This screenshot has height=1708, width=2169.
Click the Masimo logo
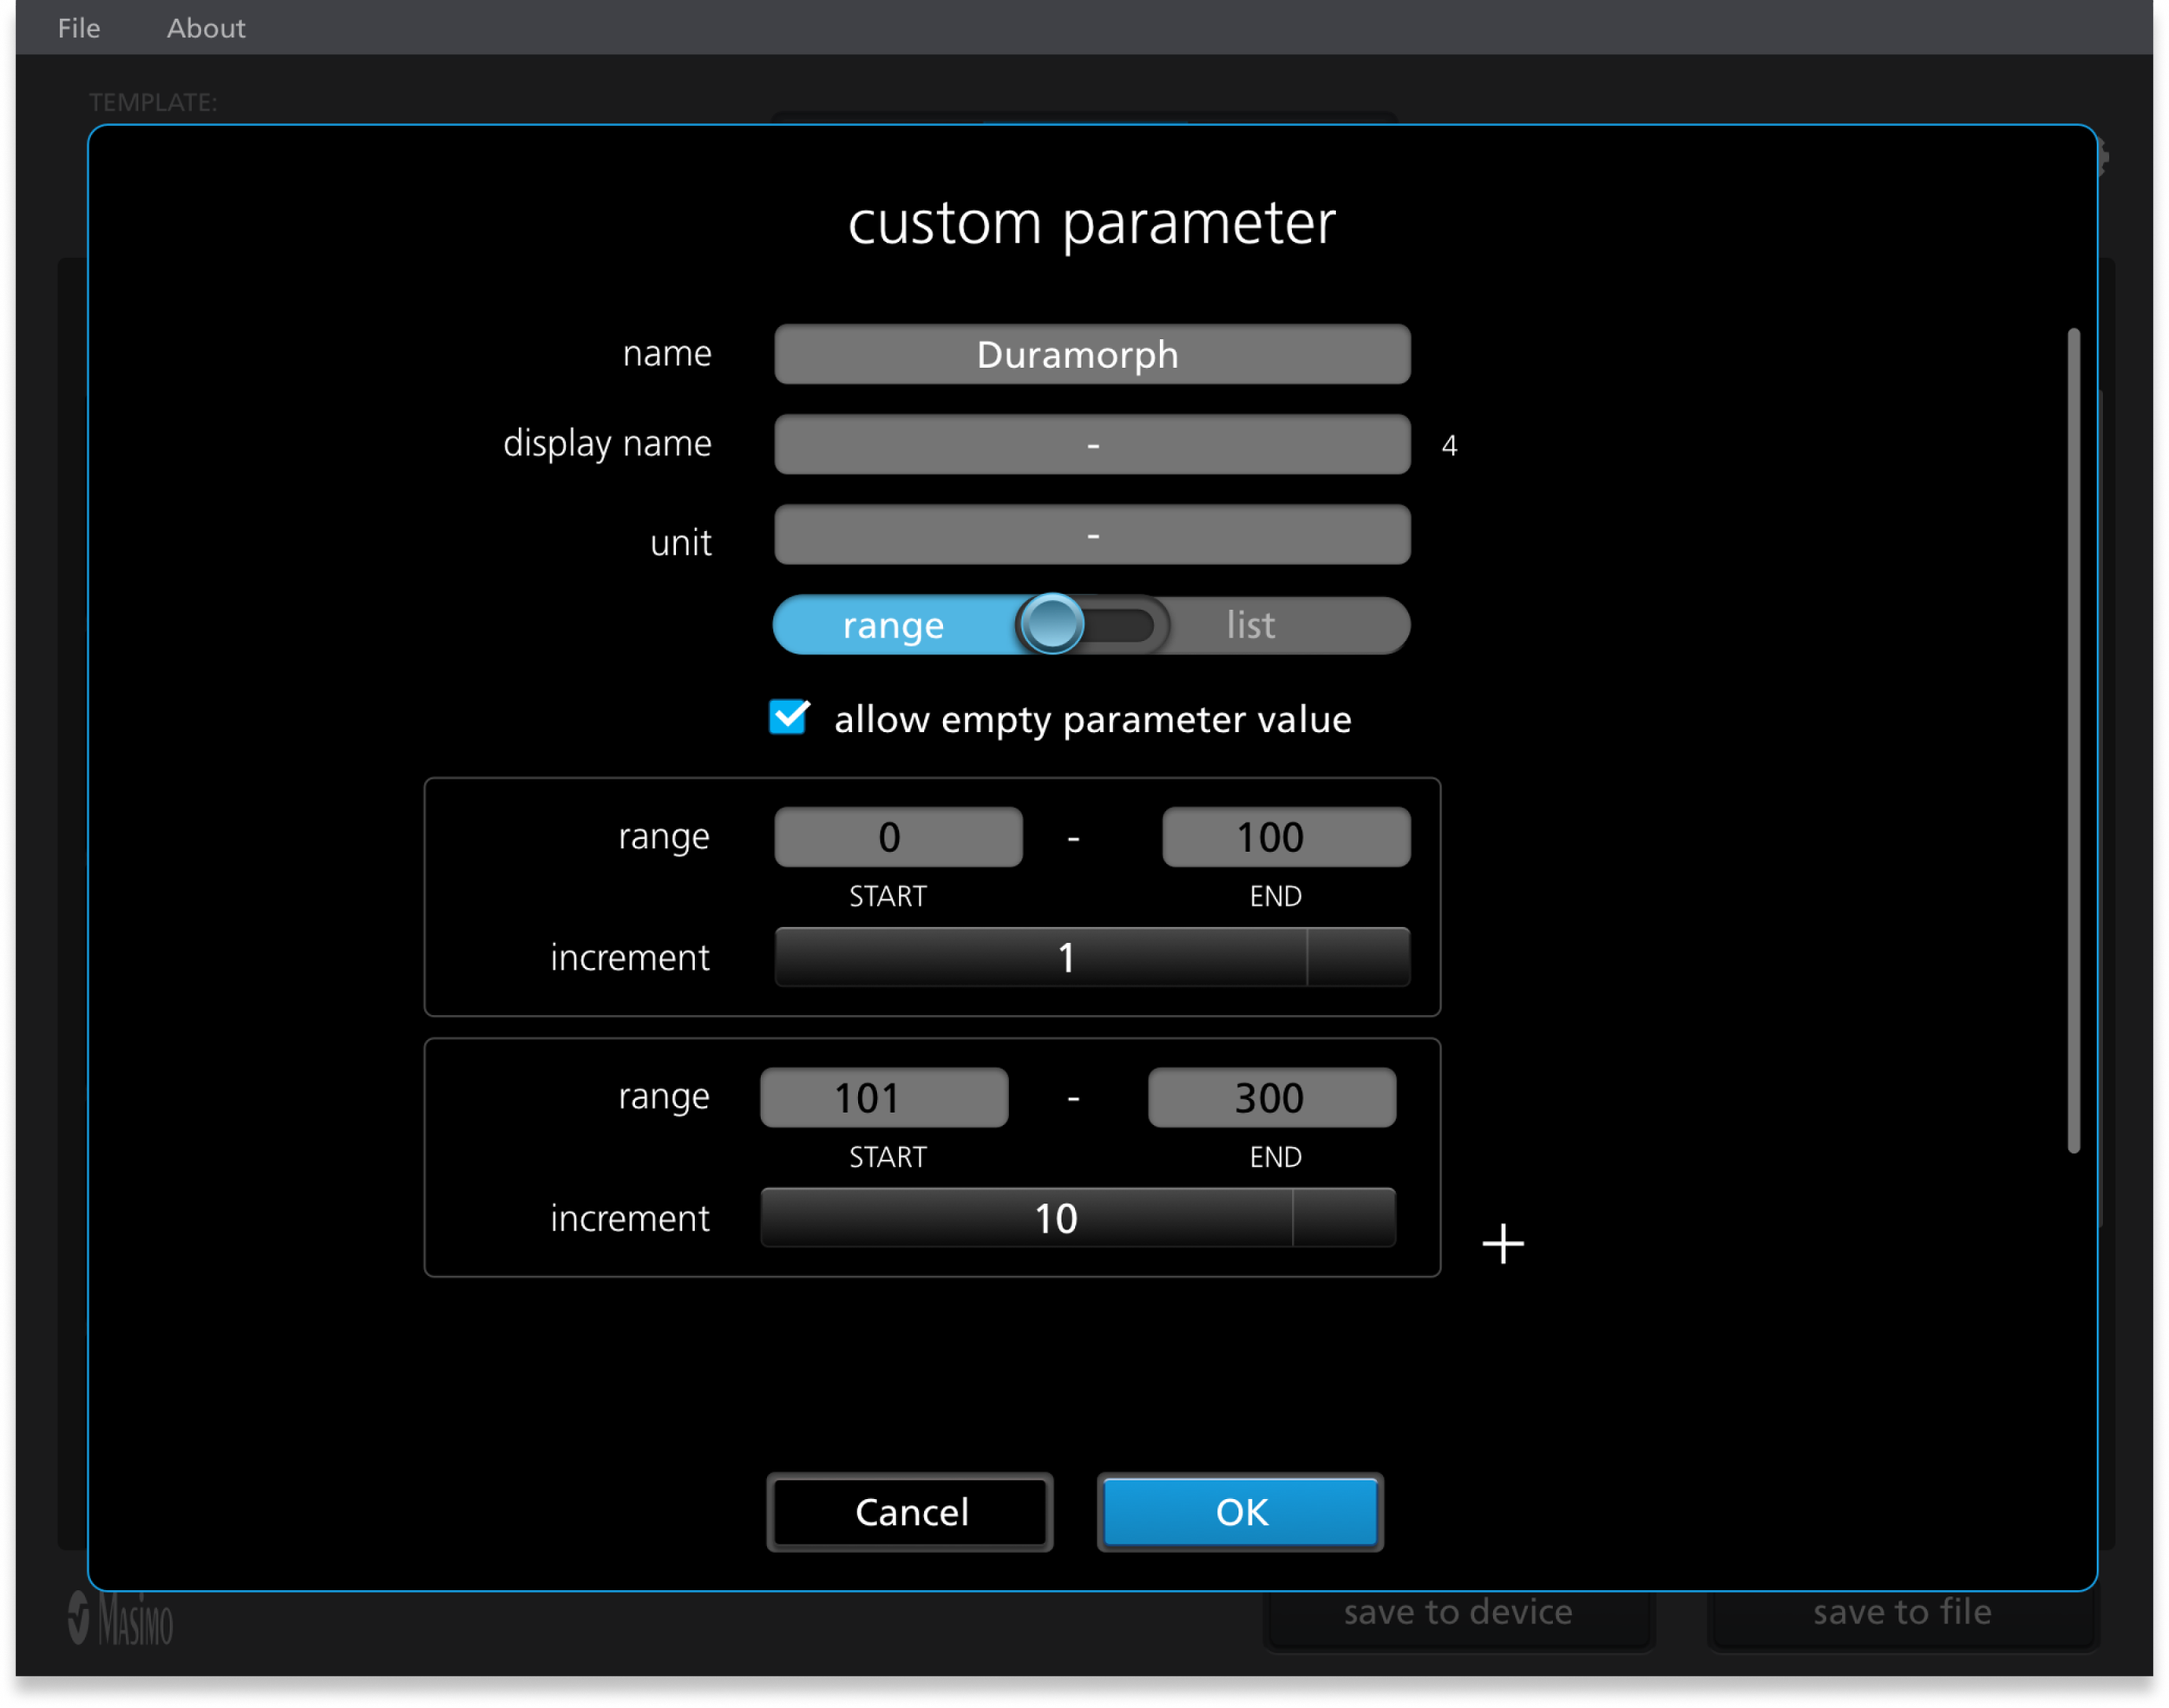(x=121, y=1617)
